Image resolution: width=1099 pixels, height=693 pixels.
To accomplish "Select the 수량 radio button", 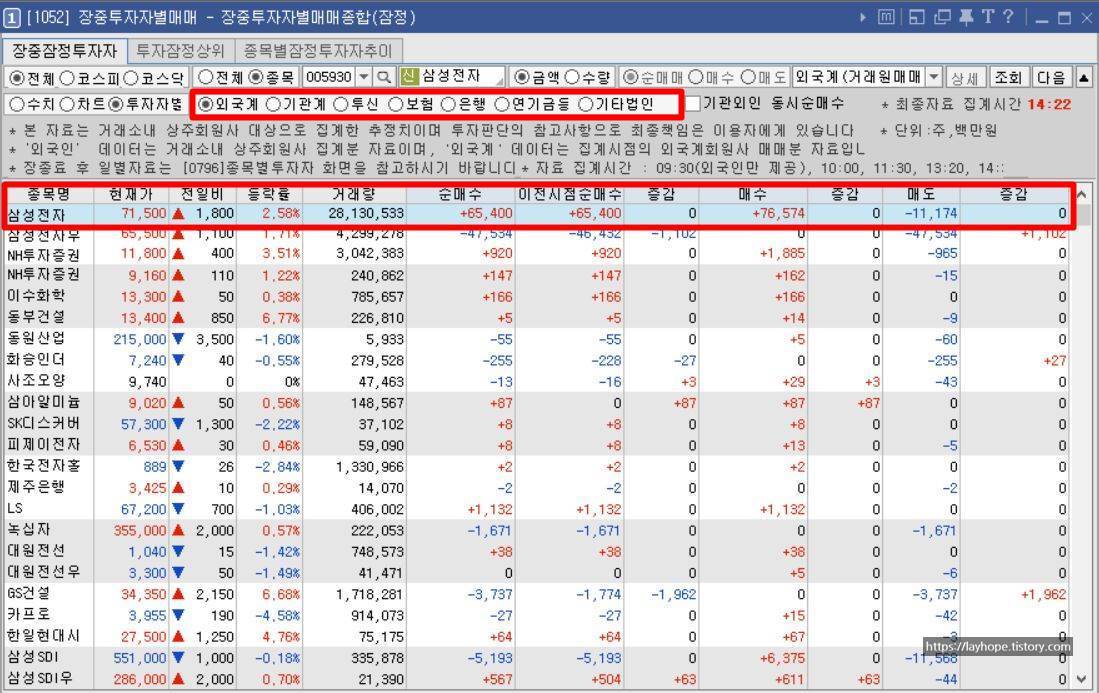I will tap(572, 77).
